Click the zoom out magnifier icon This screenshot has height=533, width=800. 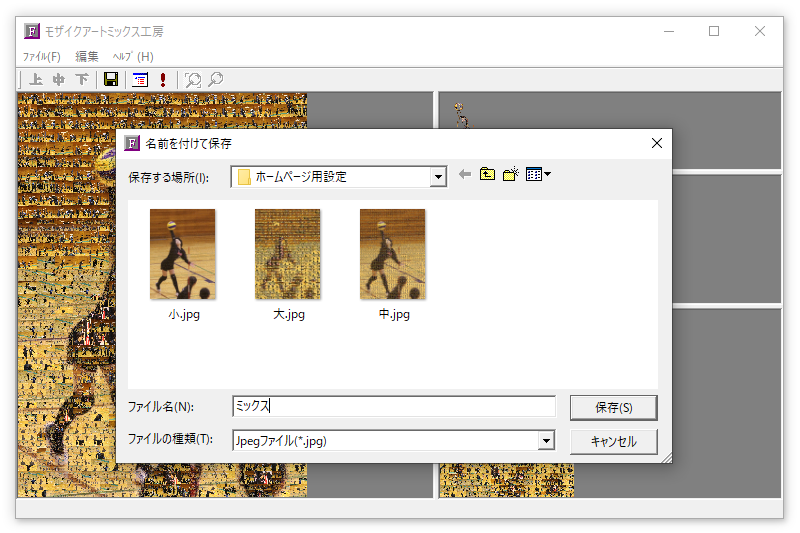216,80
